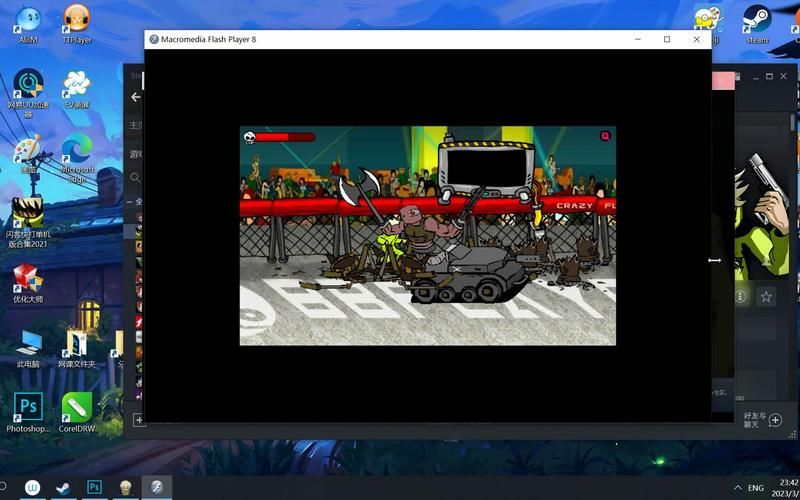This screenshot has width=800, height=500.
Task: Open the 此电脑 desktop icon
Action: coord(29,349)
